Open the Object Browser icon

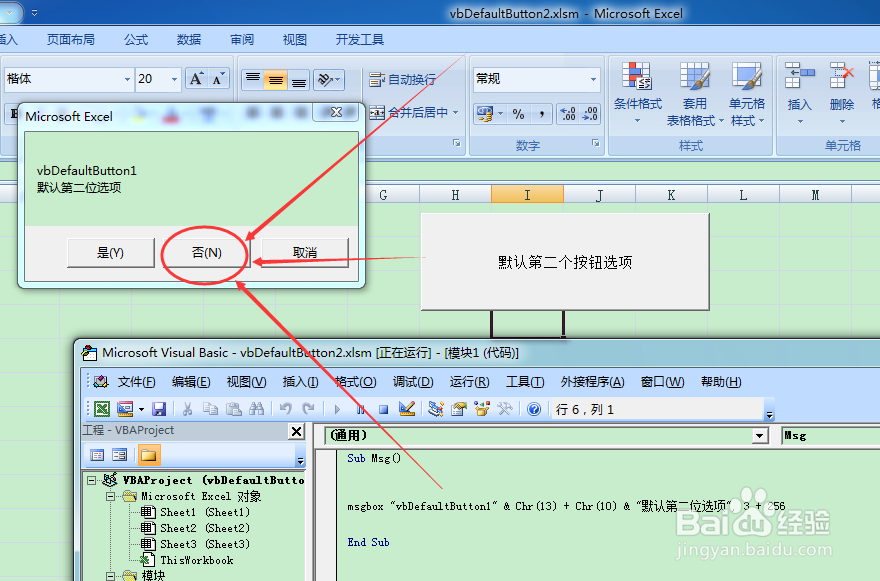coord(482,409)
